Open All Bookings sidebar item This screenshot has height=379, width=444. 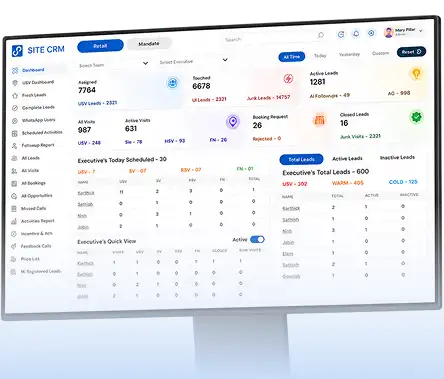coord(33,183)
